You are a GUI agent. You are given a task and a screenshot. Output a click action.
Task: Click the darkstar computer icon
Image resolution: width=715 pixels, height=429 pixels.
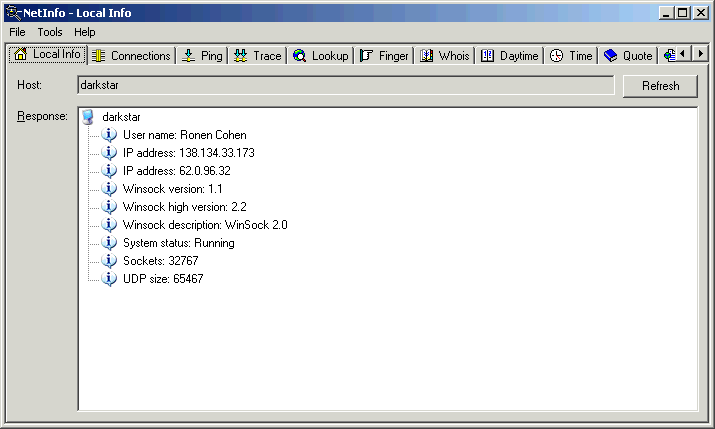[88, 117]
